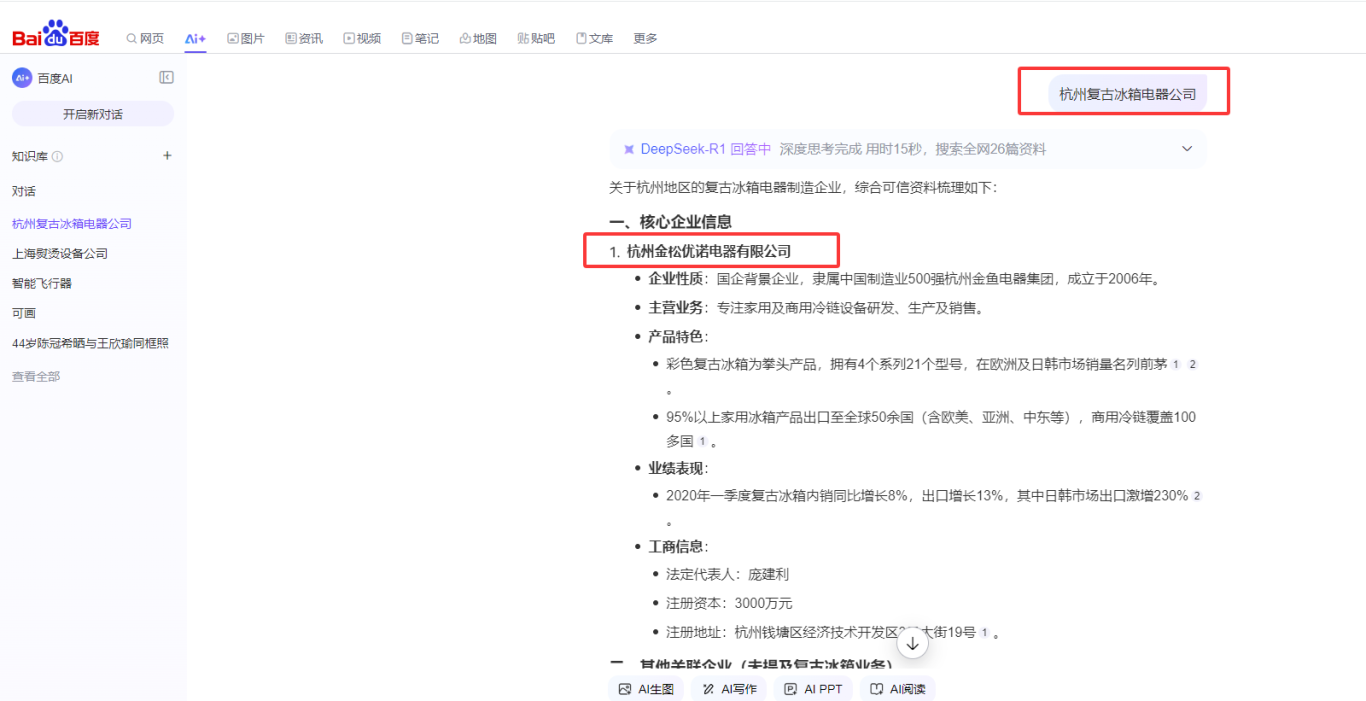Select the AI+ tab
The width and height of the screenshot is (1366, 701).
coord(195,38)
